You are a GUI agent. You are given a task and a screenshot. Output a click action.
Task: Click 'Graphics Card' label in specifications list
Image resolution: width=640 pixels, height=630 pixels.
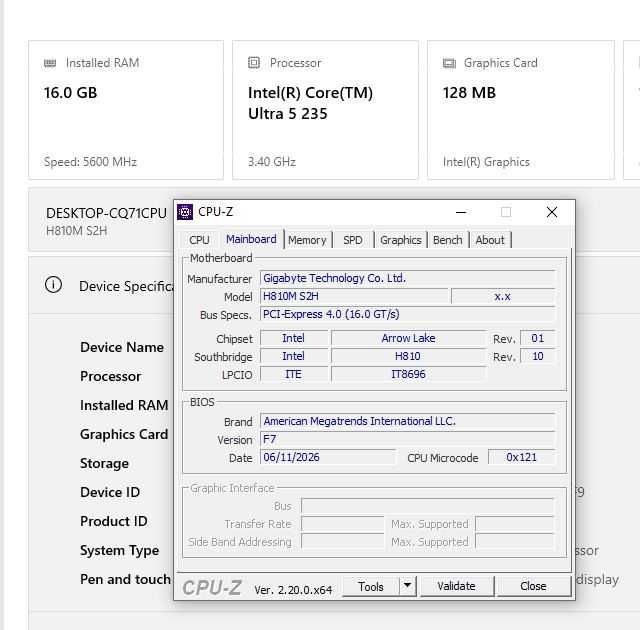[x=124, y=434]
